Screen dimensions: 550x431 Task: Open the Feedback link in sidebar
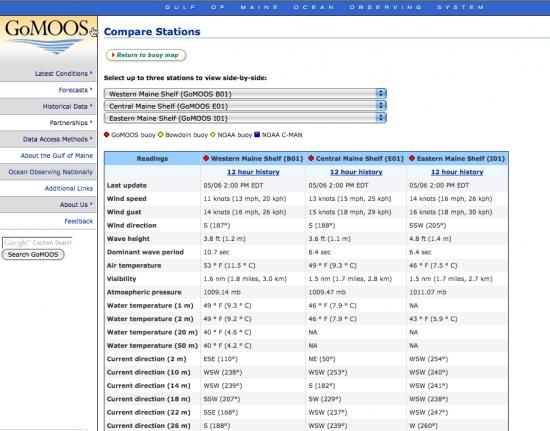point(79,221)
